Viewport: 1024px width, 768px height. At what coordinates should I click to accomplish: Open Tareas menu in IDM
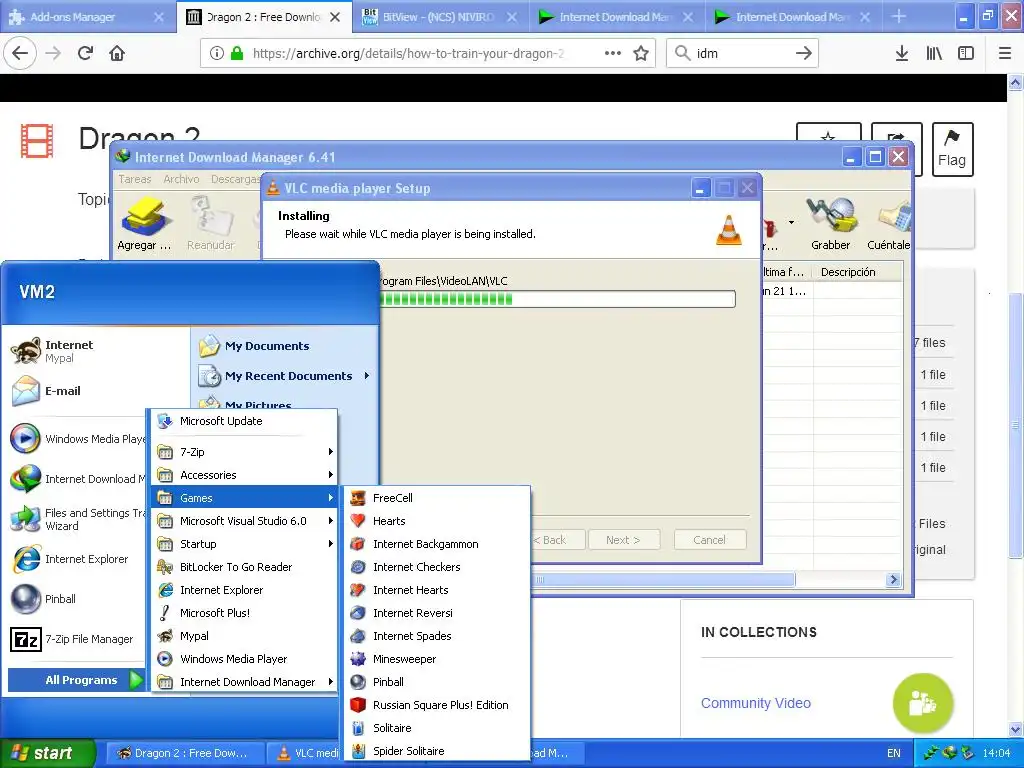point(135,179)
